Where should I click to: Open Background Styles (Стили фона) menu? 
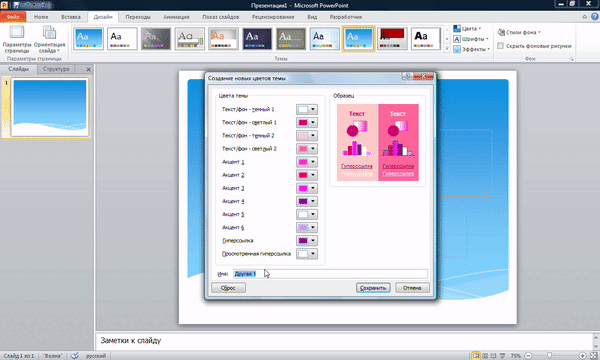pos(519,33)
